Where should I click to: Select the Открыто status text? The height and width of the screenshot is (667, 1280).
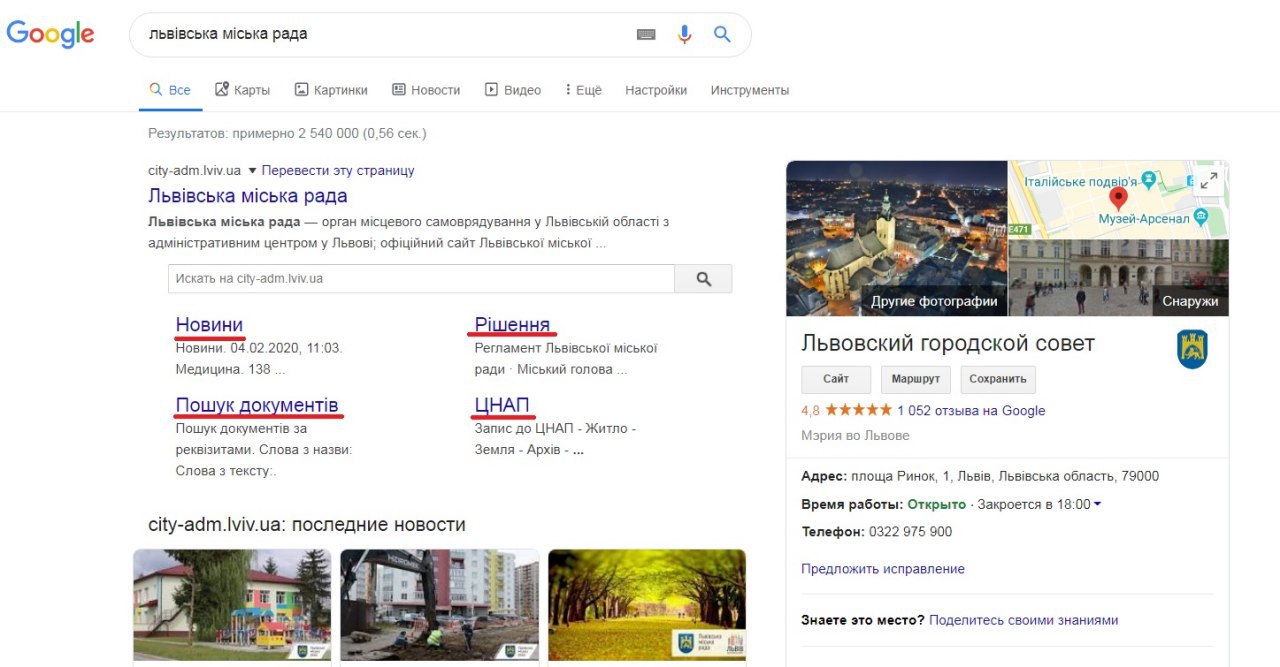pos(937,504)
